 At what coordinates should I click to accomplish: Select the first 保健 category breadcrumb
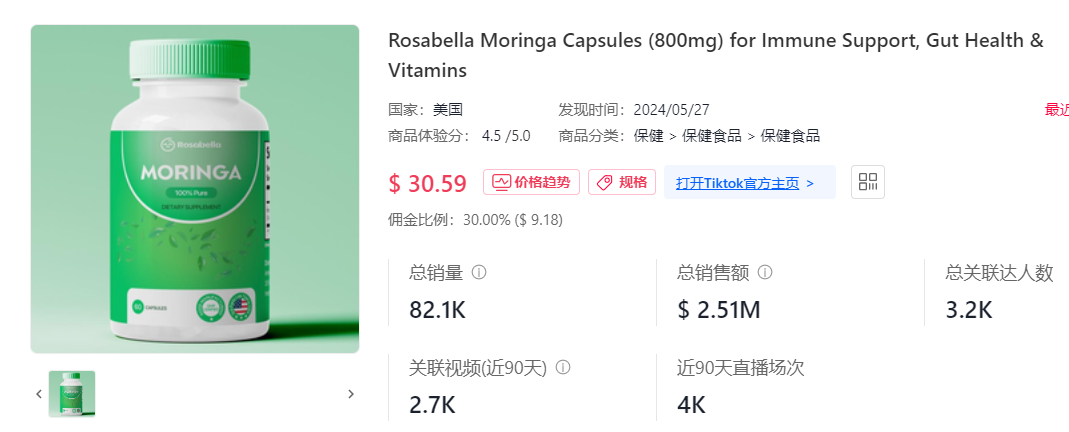pyautogui.click(x=649, y=136)
